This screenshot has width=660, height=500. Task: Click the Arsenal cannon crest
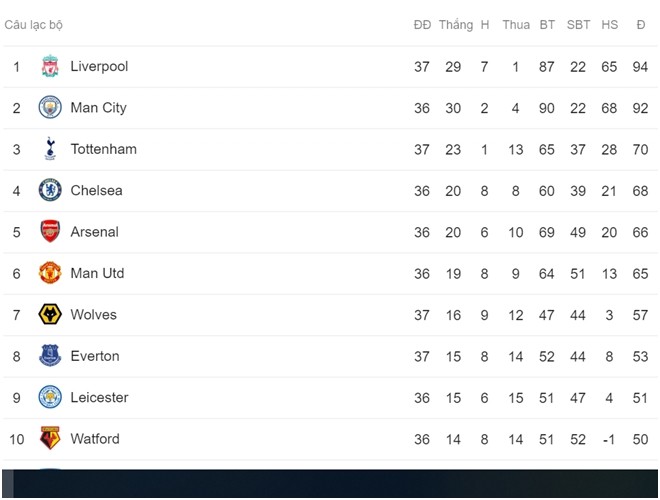click(50, 231)
